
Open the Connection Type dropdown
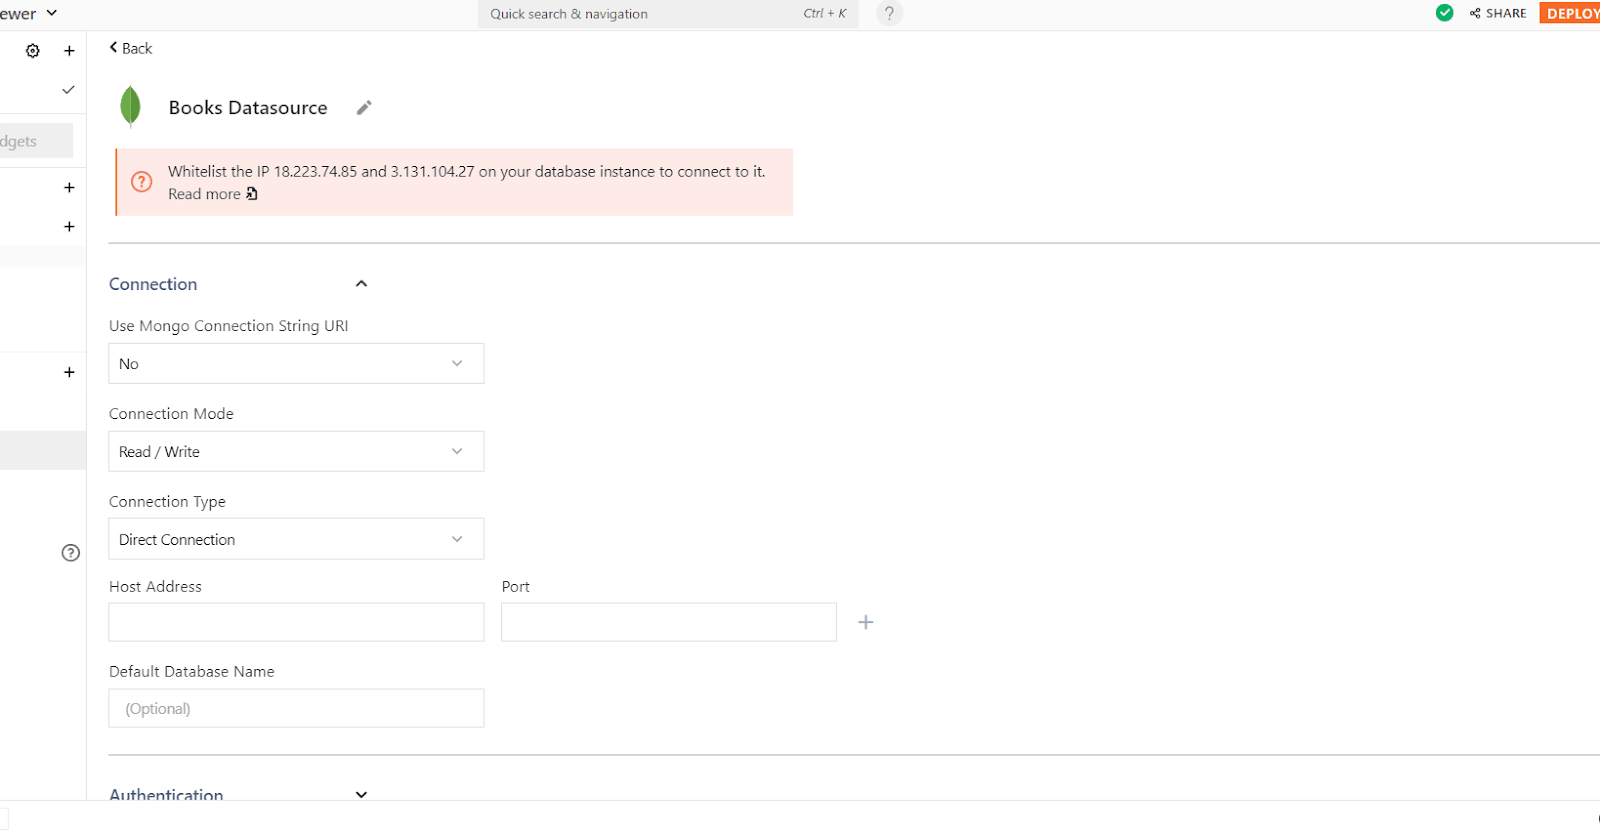click(296, 539)
